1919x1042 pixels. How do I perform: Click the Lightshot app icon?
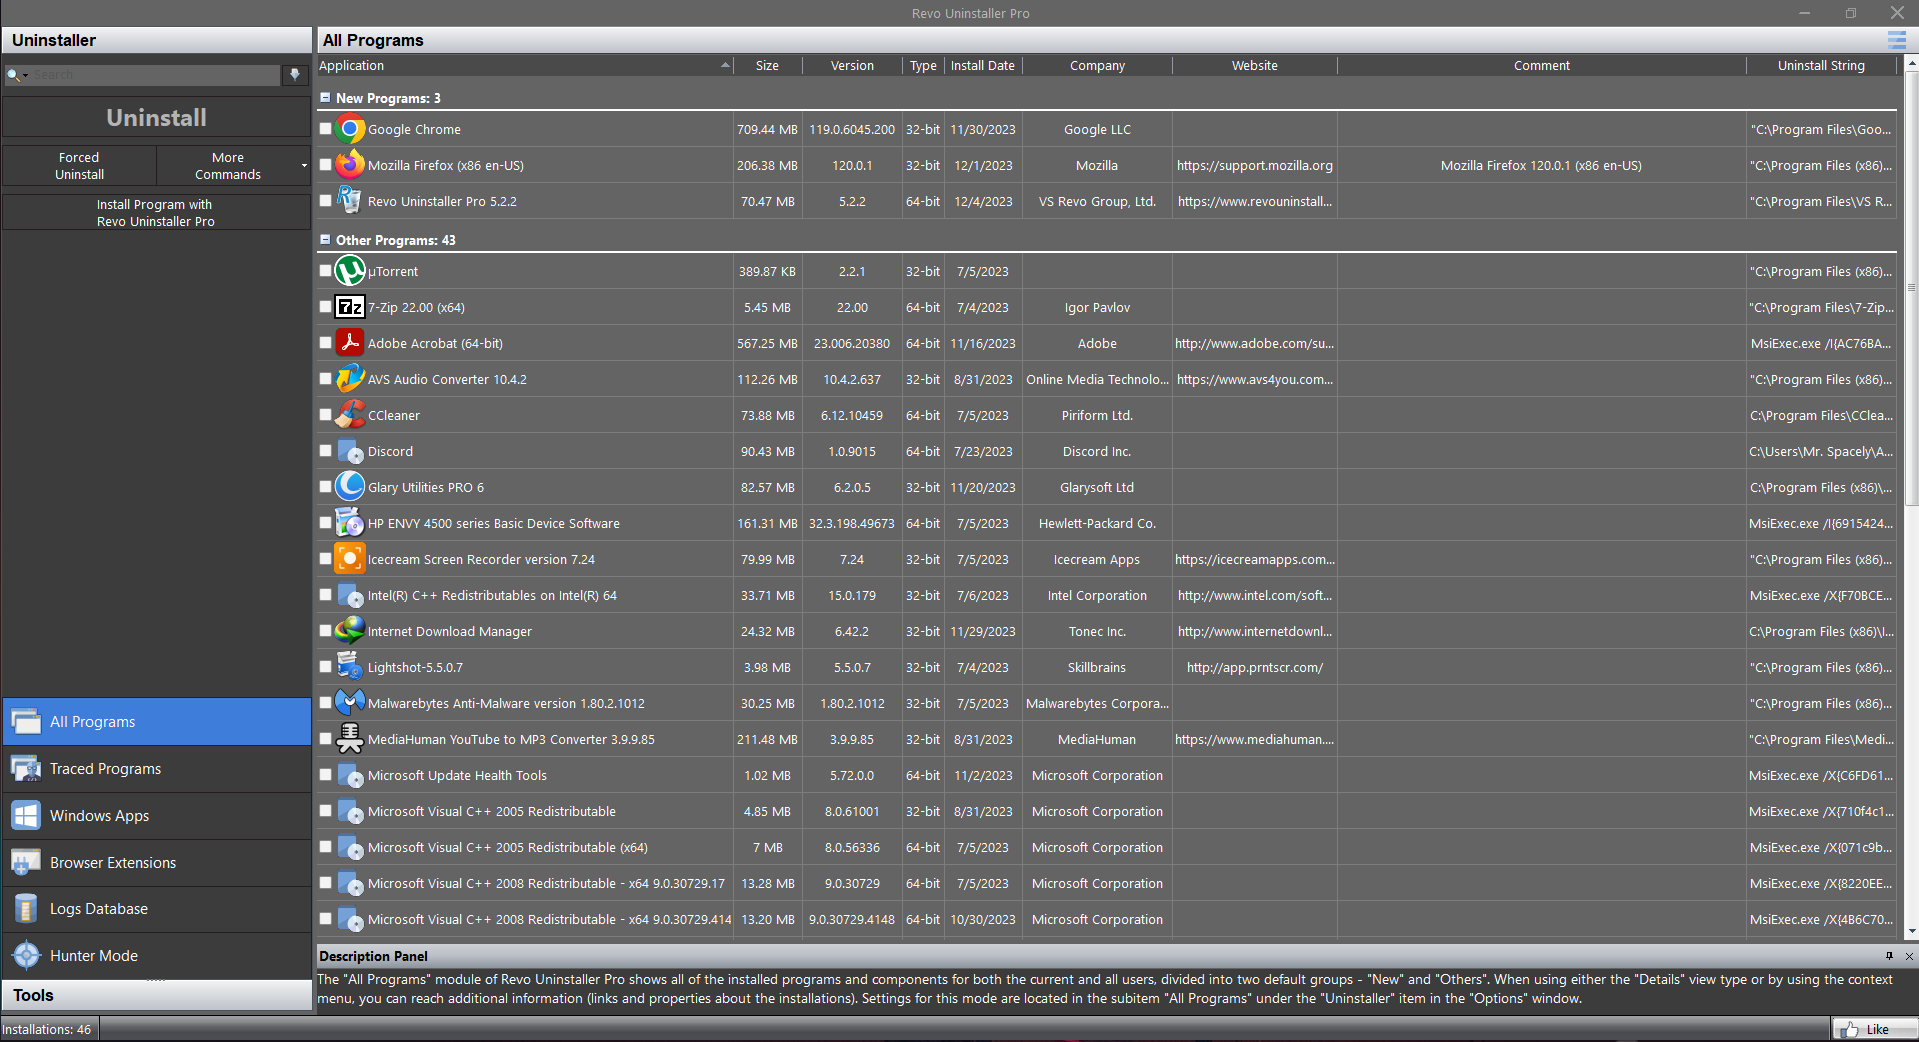click(x=350, y=667)
